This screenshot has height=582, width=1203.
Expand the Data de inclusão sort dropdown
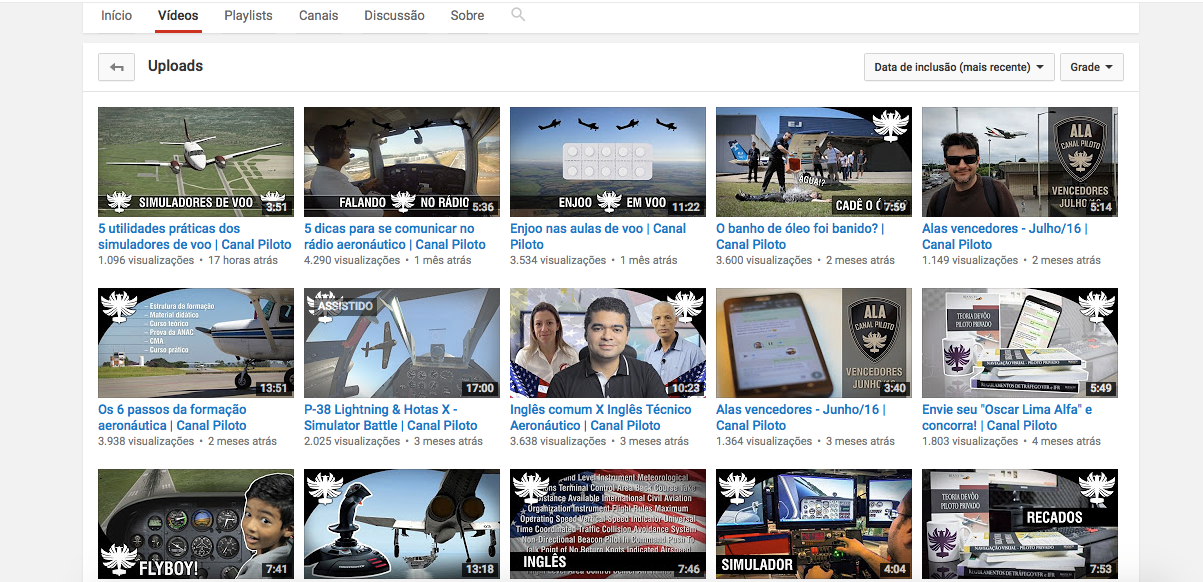coord(959,67)
